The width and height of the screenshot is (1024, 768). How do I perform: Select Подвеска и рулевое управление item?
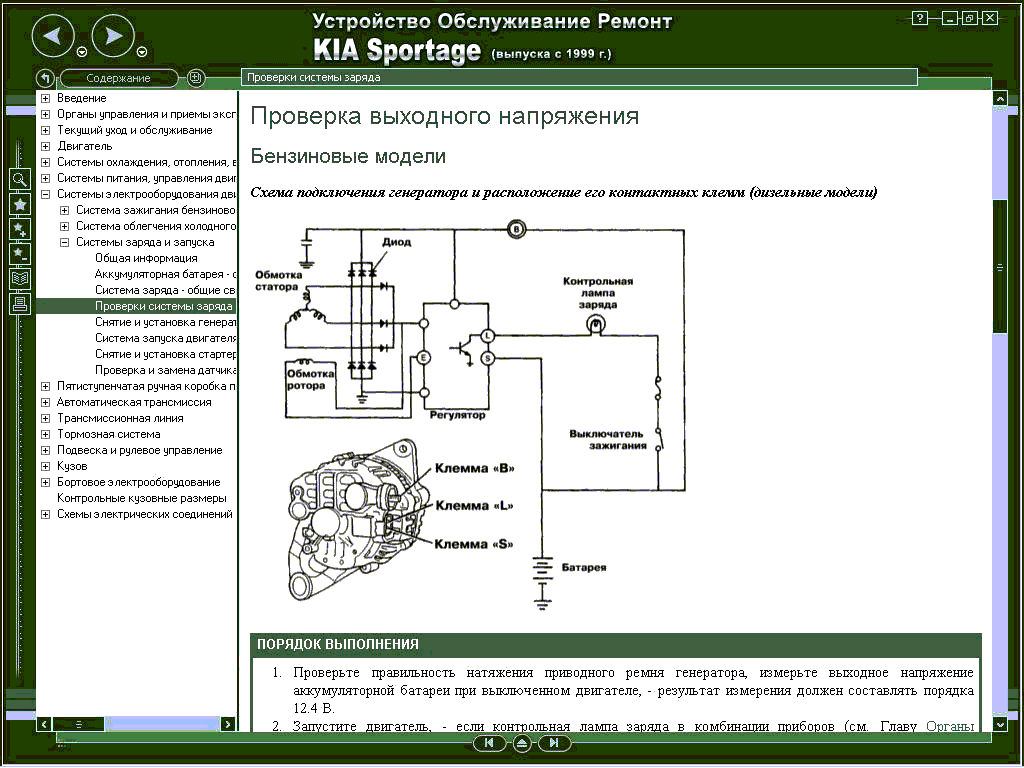point(140,450)
